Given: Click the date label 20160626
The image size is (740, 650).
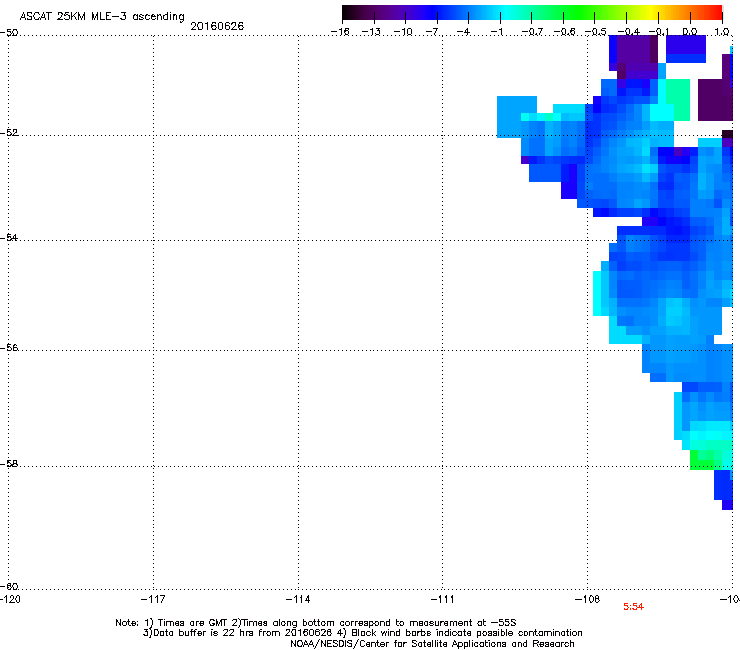Looking at the screenshot, I should (217, 26).
